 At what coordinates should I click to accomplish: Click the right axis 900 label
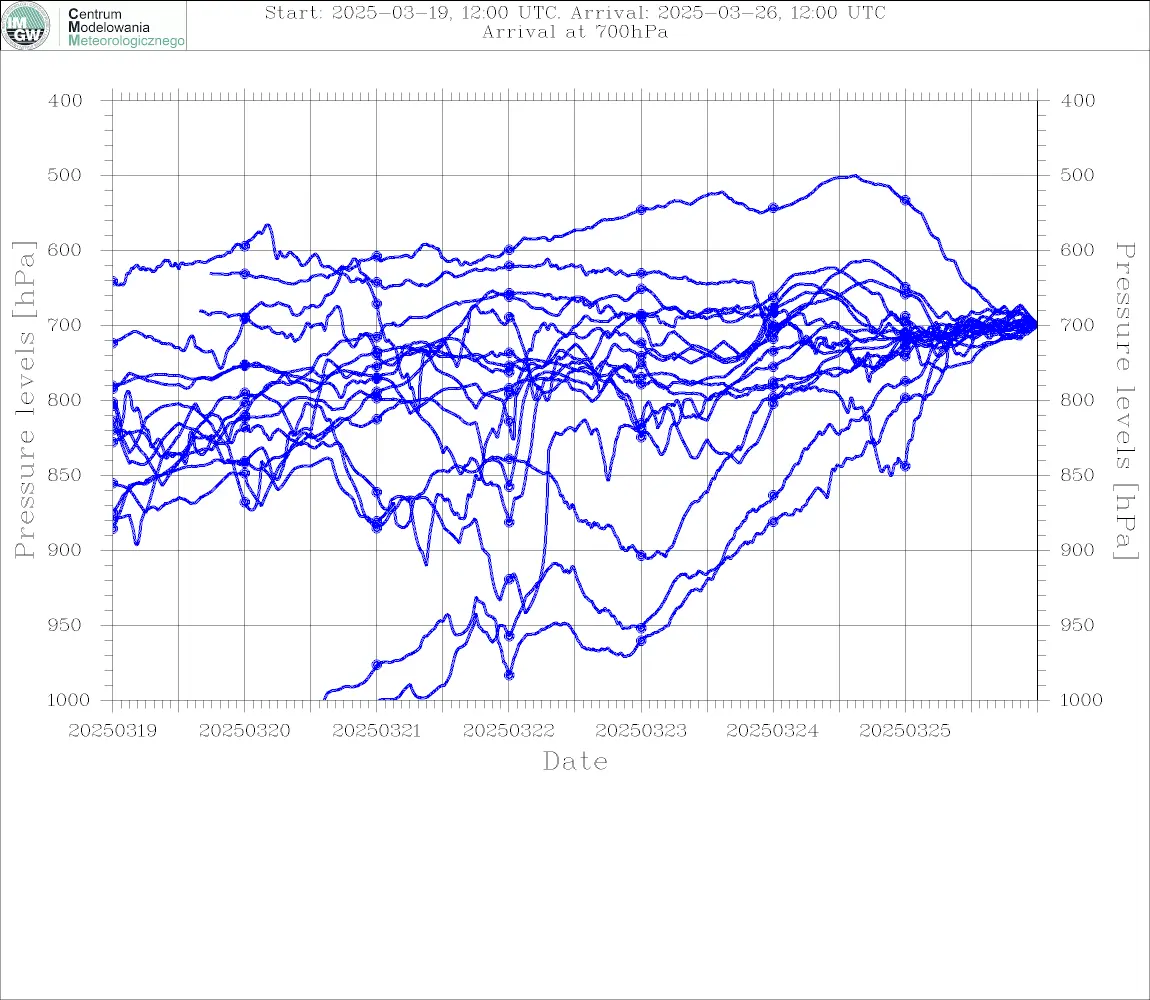[1077, 550]
